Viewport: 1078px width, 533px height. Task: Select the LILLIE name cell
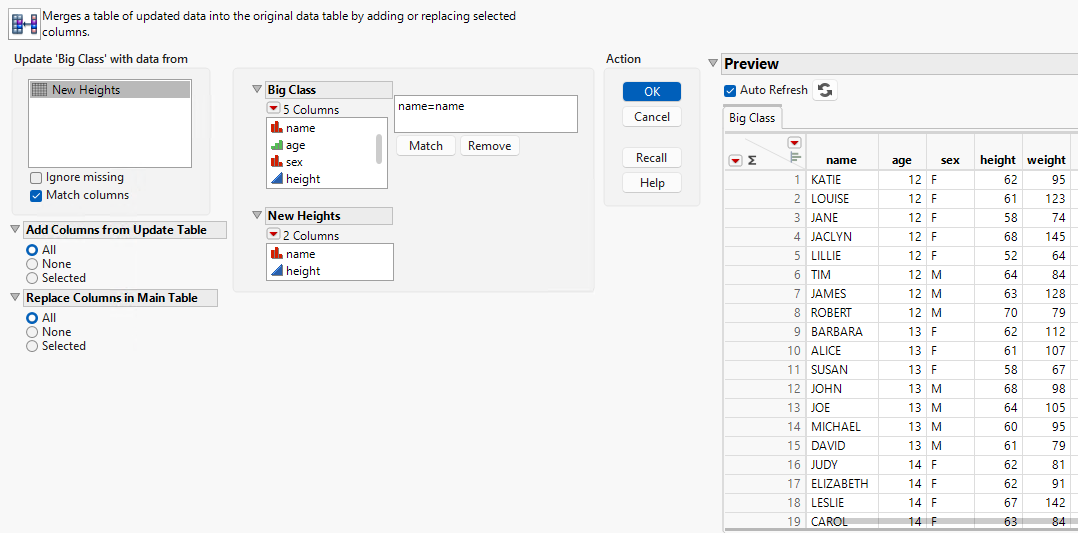coord(842,256)
